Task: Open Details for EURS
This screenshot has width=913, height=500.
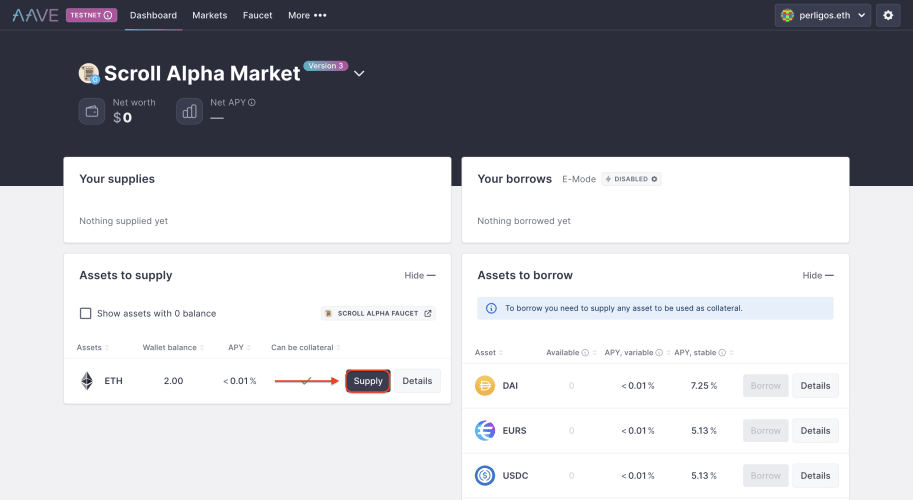Action: (815, 431)
